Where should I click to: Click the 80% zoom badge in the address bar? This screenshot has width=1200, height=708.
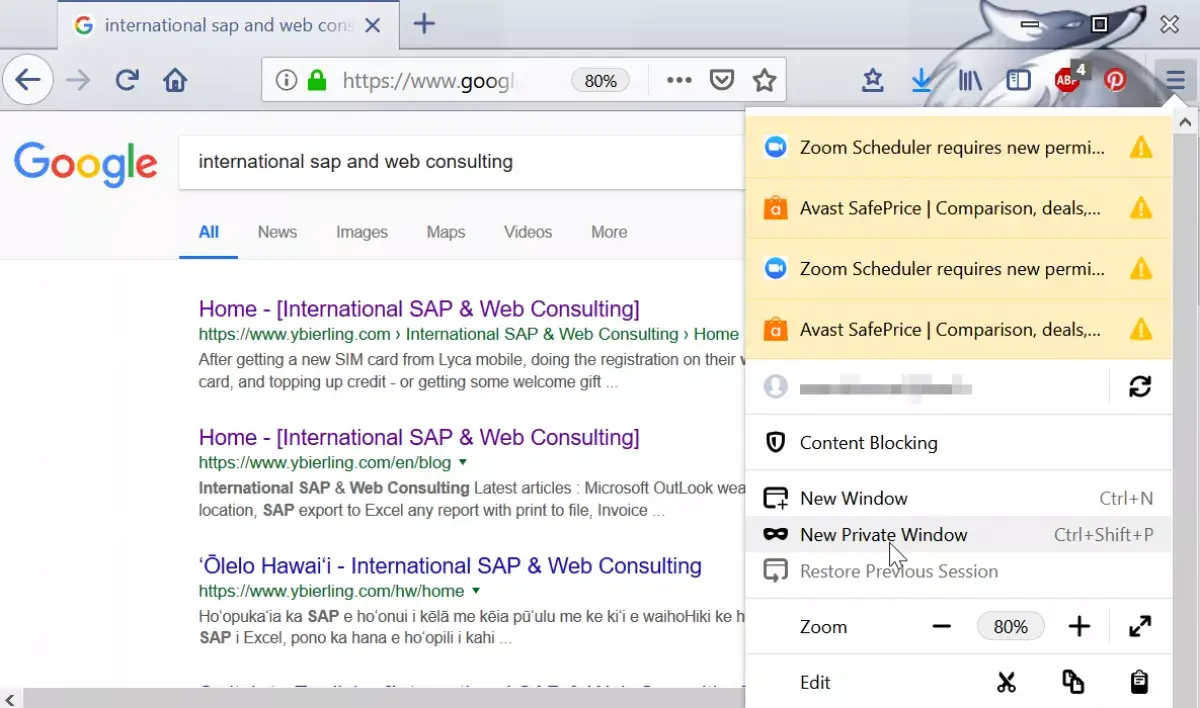(x=600, y=81)
